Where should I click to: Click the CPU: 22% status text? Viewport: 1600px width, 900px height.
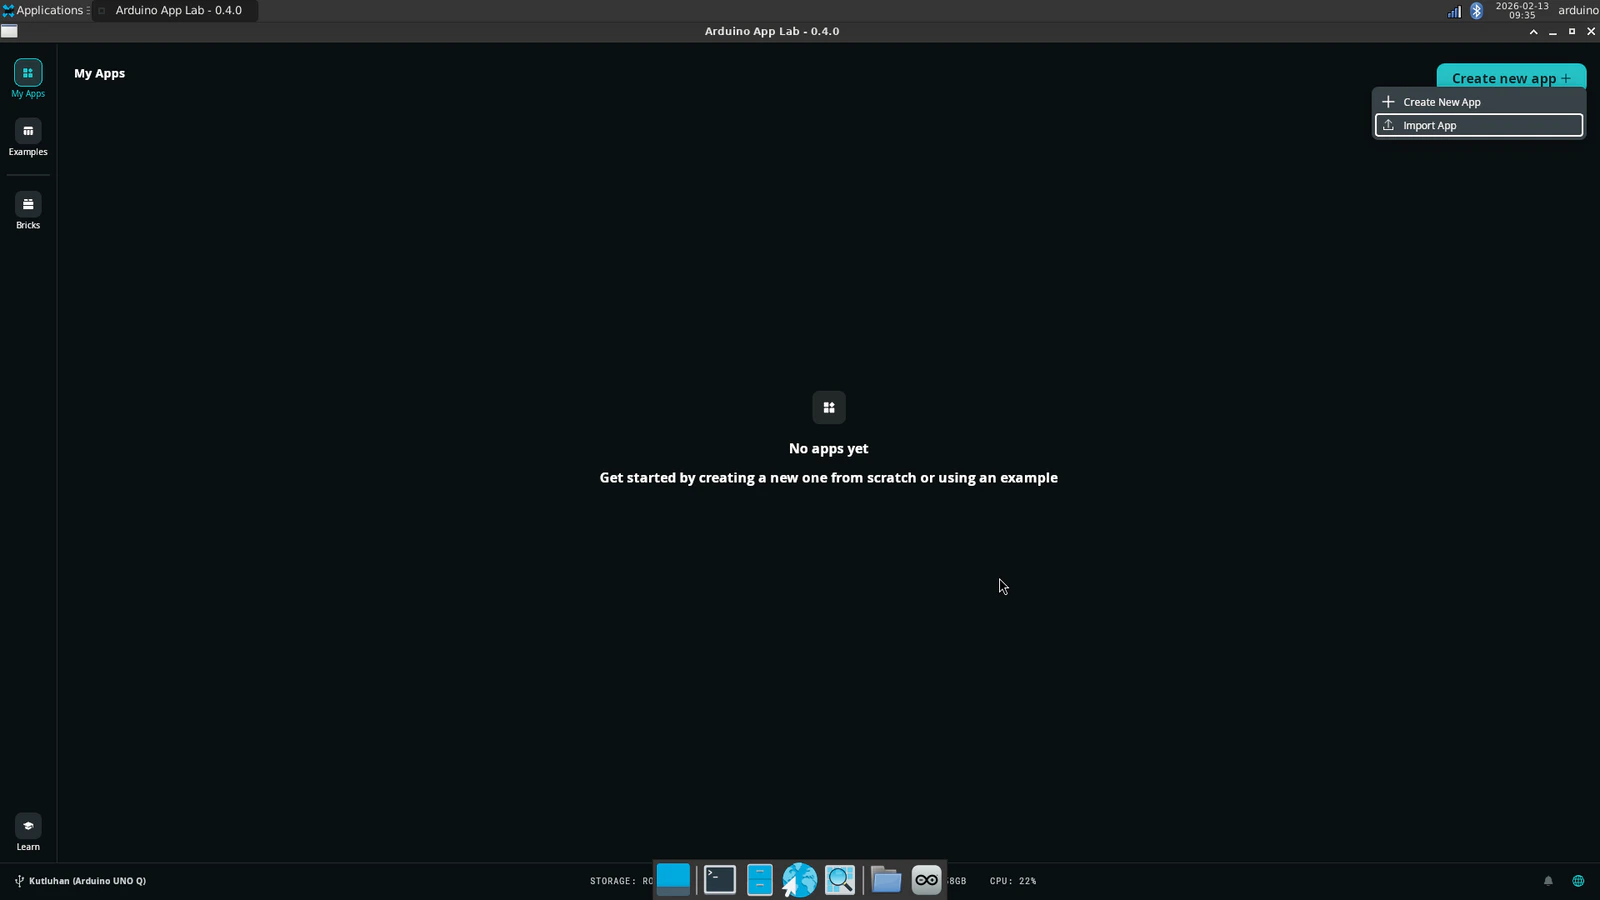point(1013,881)
